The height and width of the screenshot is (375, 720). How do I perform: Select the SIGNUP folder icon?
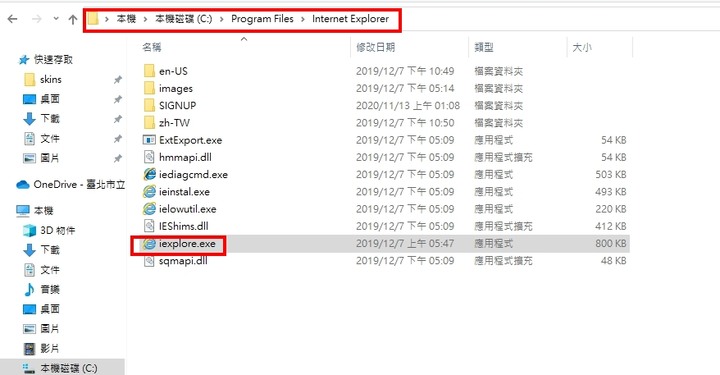pos(149,105)
